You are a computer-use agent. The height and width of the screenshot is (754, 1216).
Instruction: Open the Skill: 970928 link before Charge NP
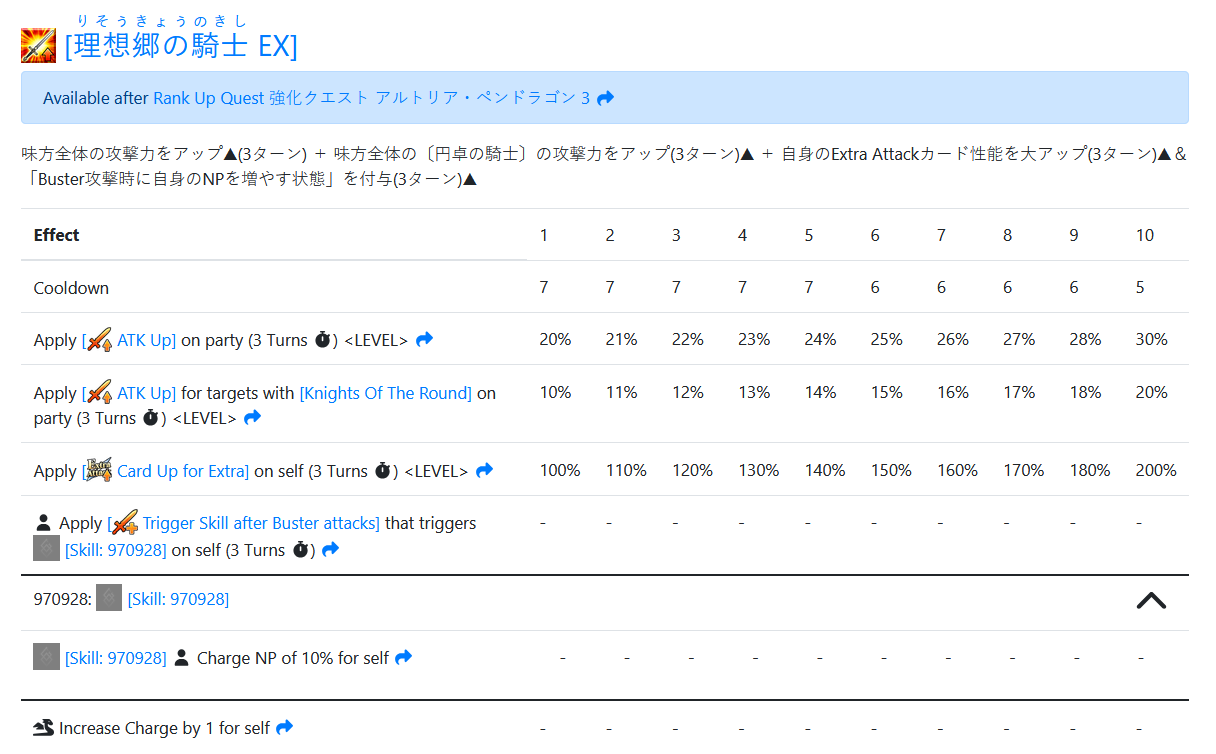[116, 658]
